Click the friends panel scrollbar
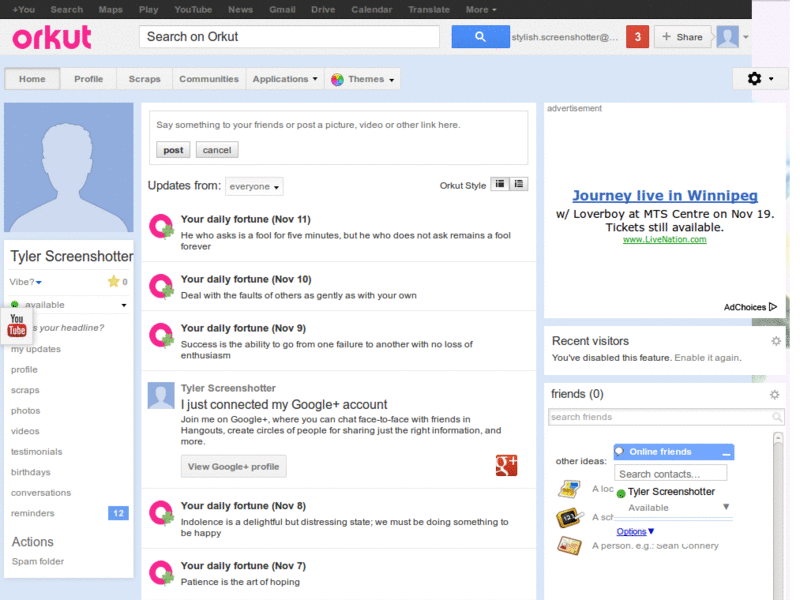The height and width of the screenshot is (600, 800). [x=778, y=515]
